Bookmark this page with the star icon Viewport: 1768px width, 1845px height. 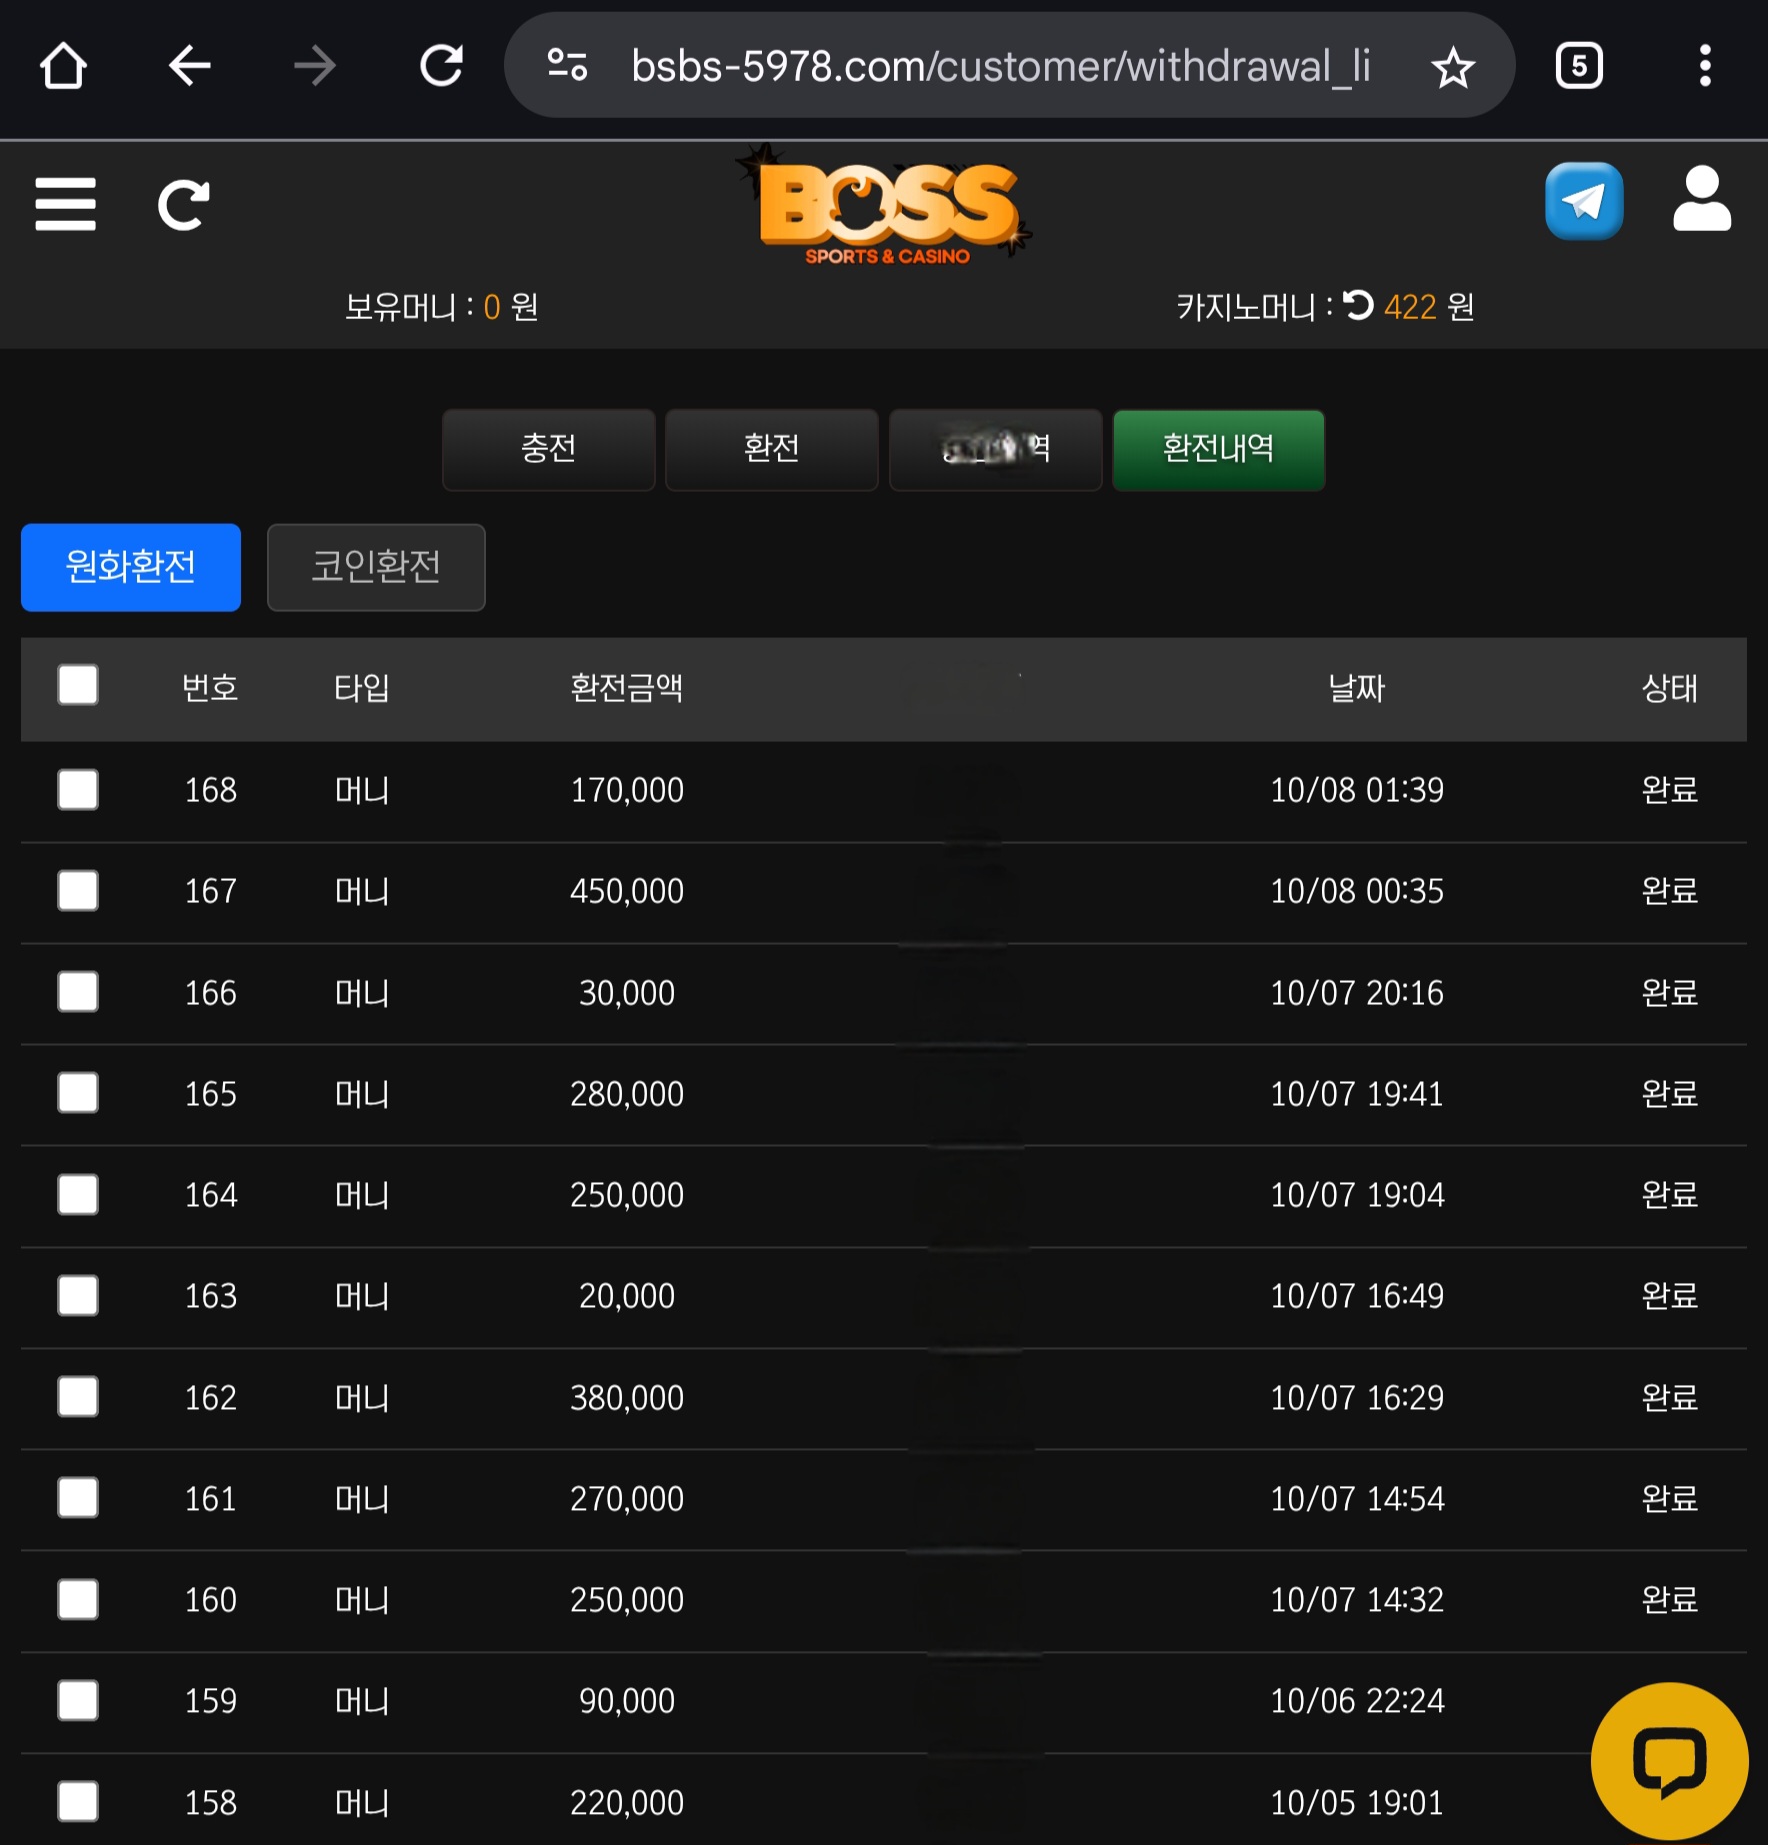(x=1452, y=67)
